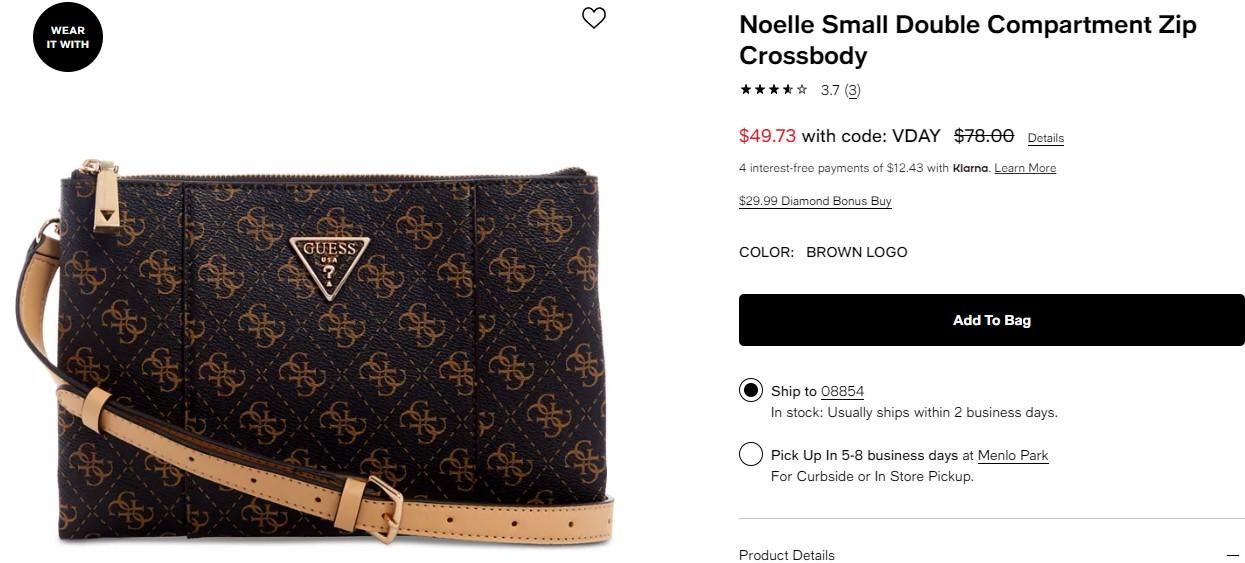
Task: Choose the Pick Up in store option
Action: tap(751, 455)
